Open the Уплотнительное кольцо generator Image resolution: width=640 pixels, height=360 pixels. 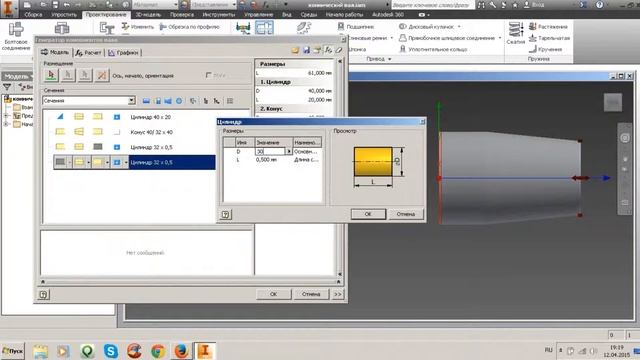(x=433, y=49)
